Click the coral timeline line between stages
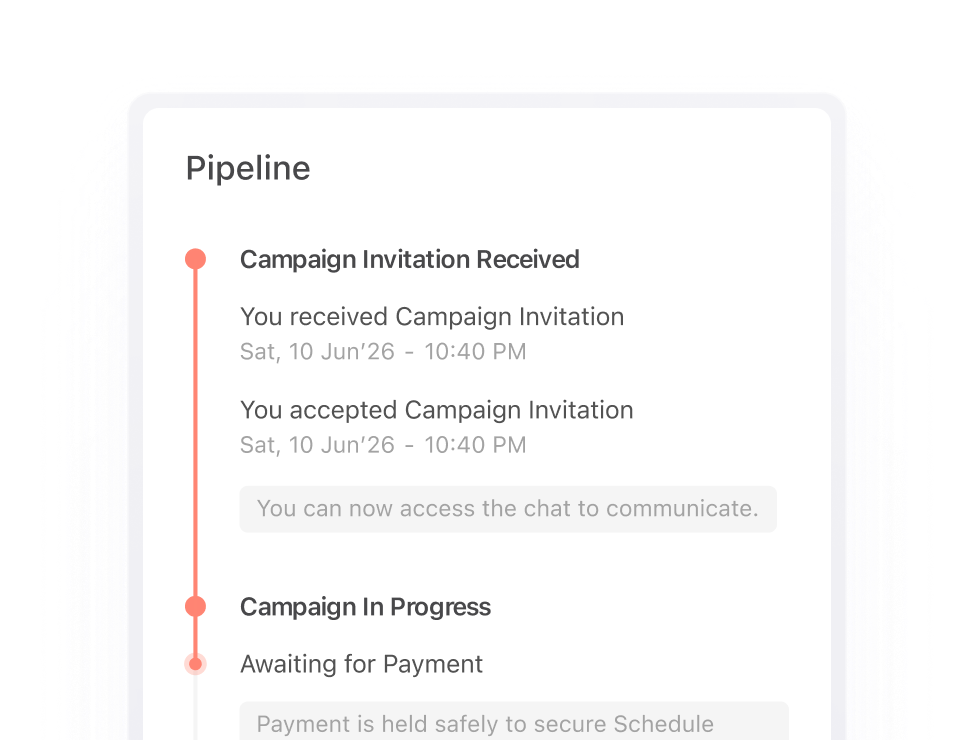 (x=196, y=433)
